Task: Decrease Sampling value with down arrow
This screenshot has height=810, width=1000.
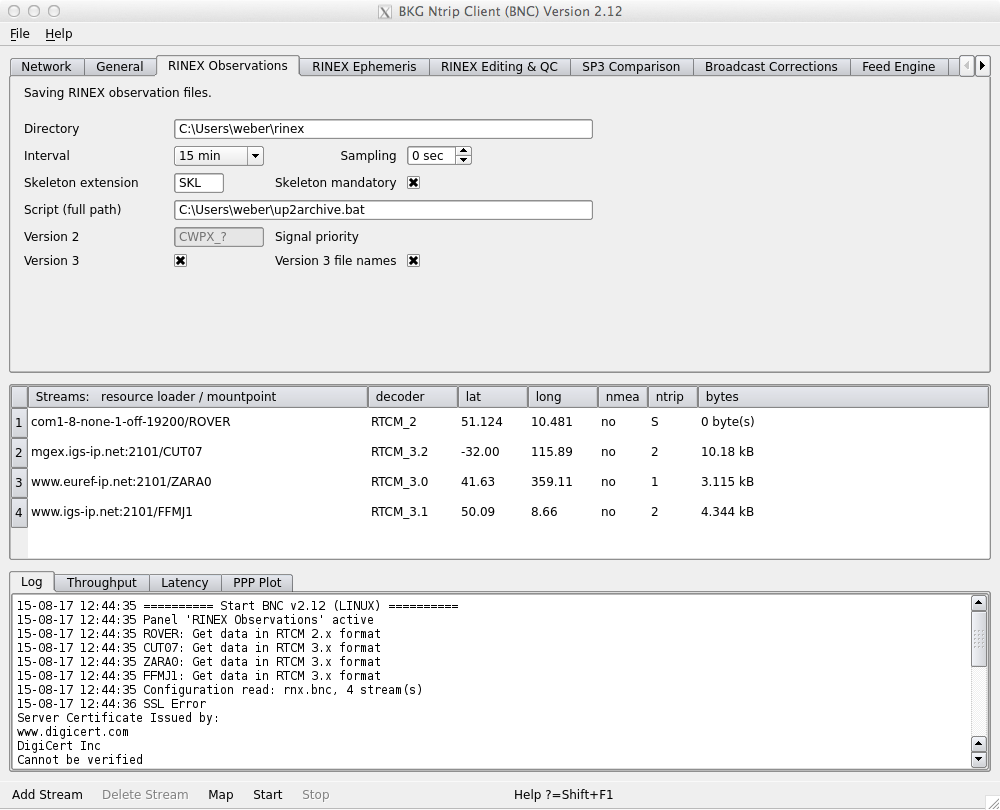Action: click(x=463, y=160)
